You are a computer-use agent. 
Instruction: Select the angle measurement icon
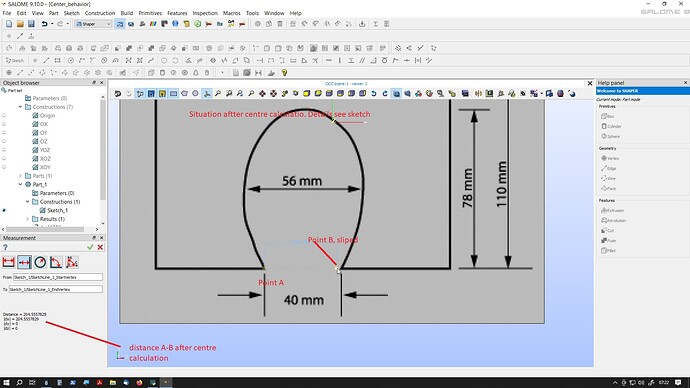click(56, 262)
